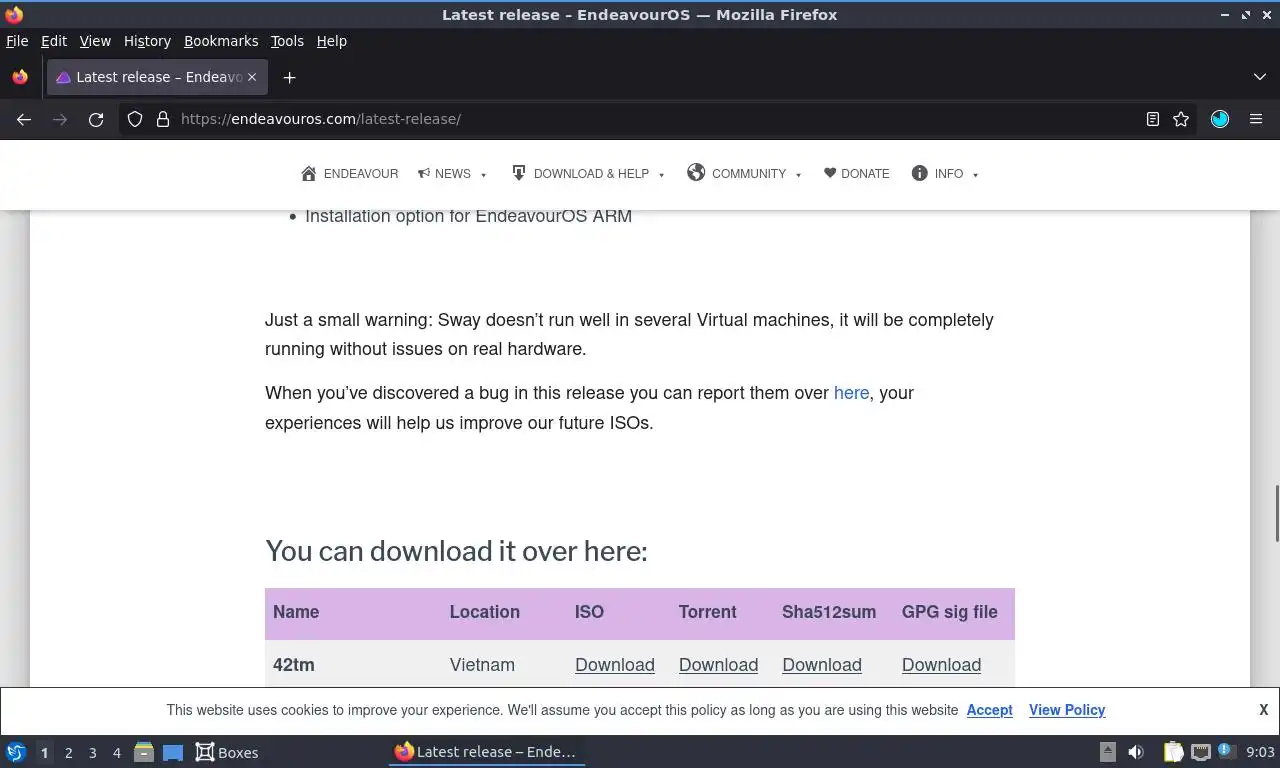Bookmark this page with the star
The height and width of the screenshot is (768, 1280).
[x=1181, y=119]
